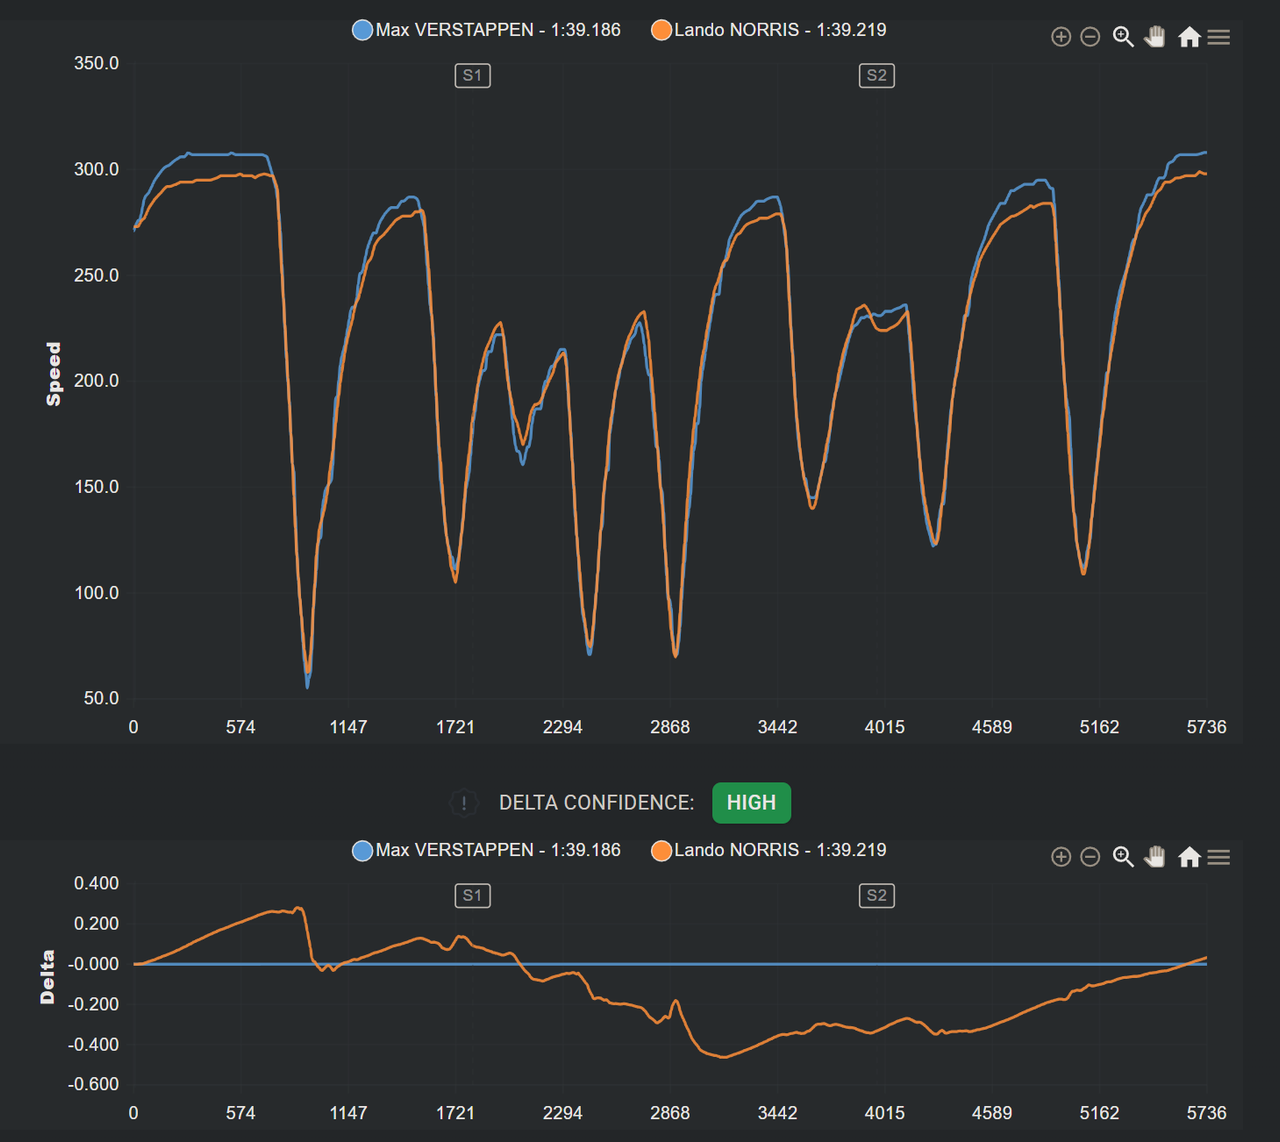1280x1142 pixels.
Task: Click zoom out icon on speed chart toolbar
Action: pyautogui.click(x=1091, y=37)
